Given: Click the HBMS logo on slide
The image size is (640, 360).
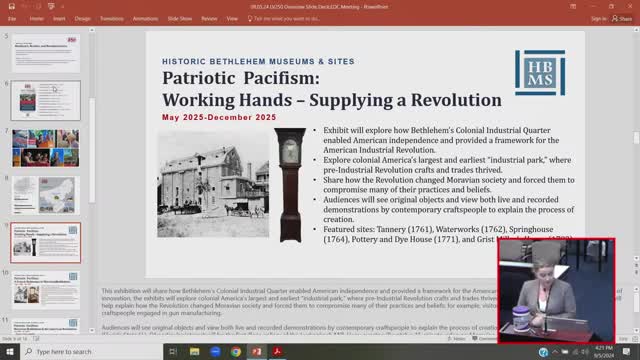Looking at the screenshot, I should click(540, 73).
